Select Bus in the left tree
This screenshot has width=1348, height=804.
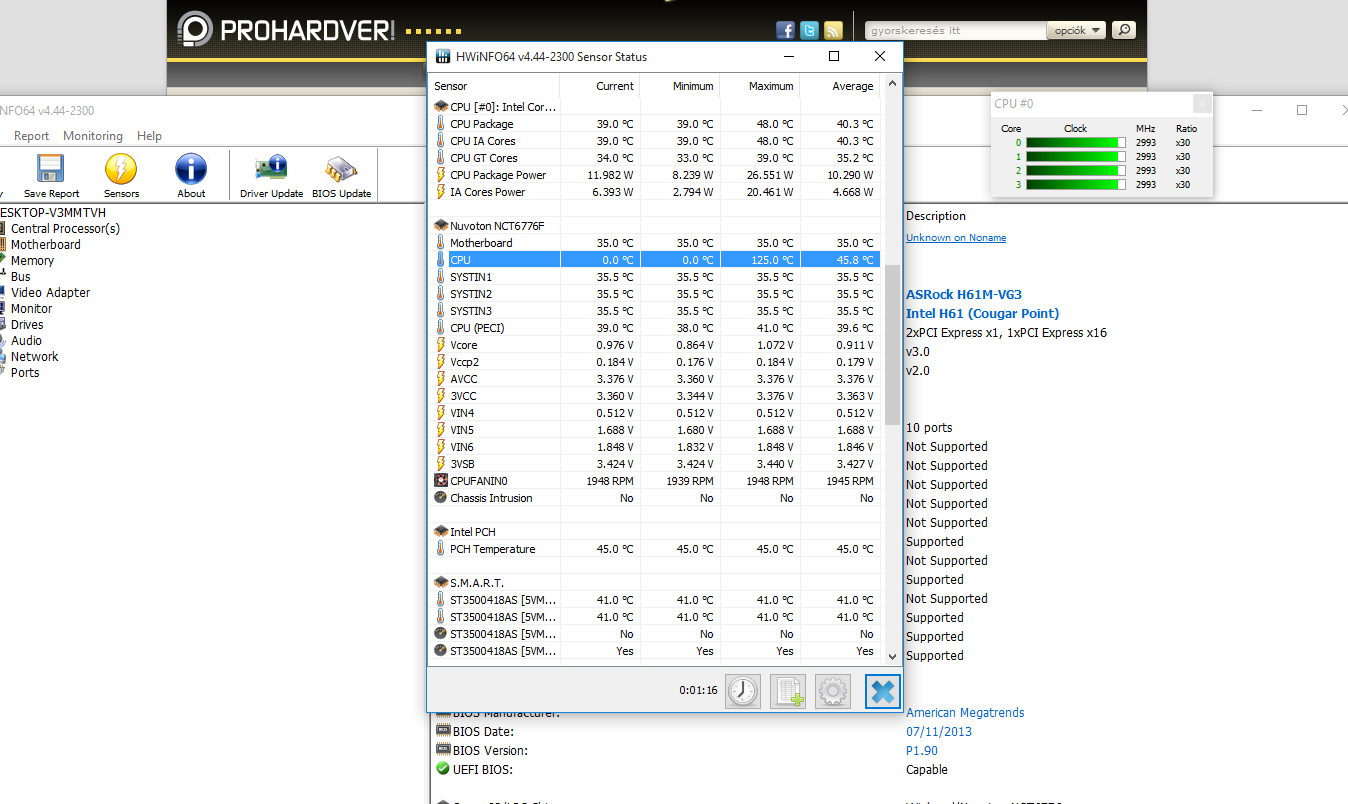click(21, 277)
